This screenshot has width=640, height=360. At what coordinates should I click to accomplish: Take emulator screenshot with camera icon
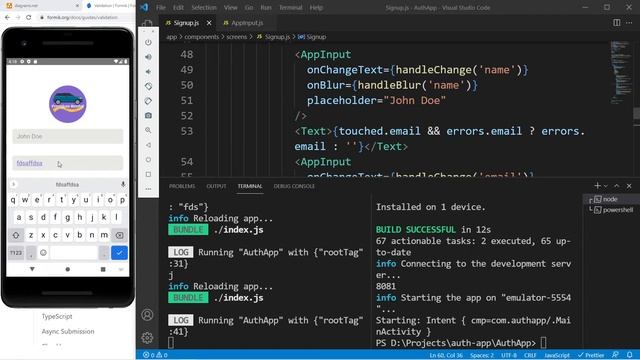(x=148, y=116)
